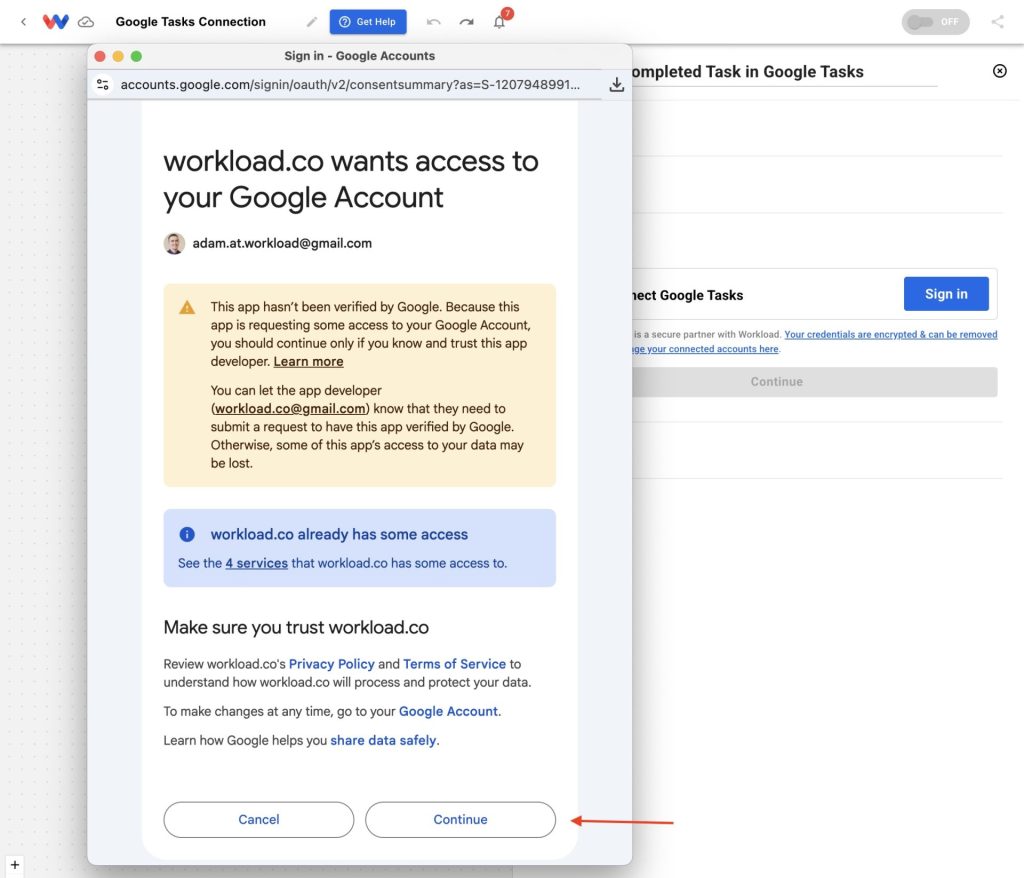Click the blue Sign in button
The height and width of the screenshot is (878, 1024).
pos(946,294)
